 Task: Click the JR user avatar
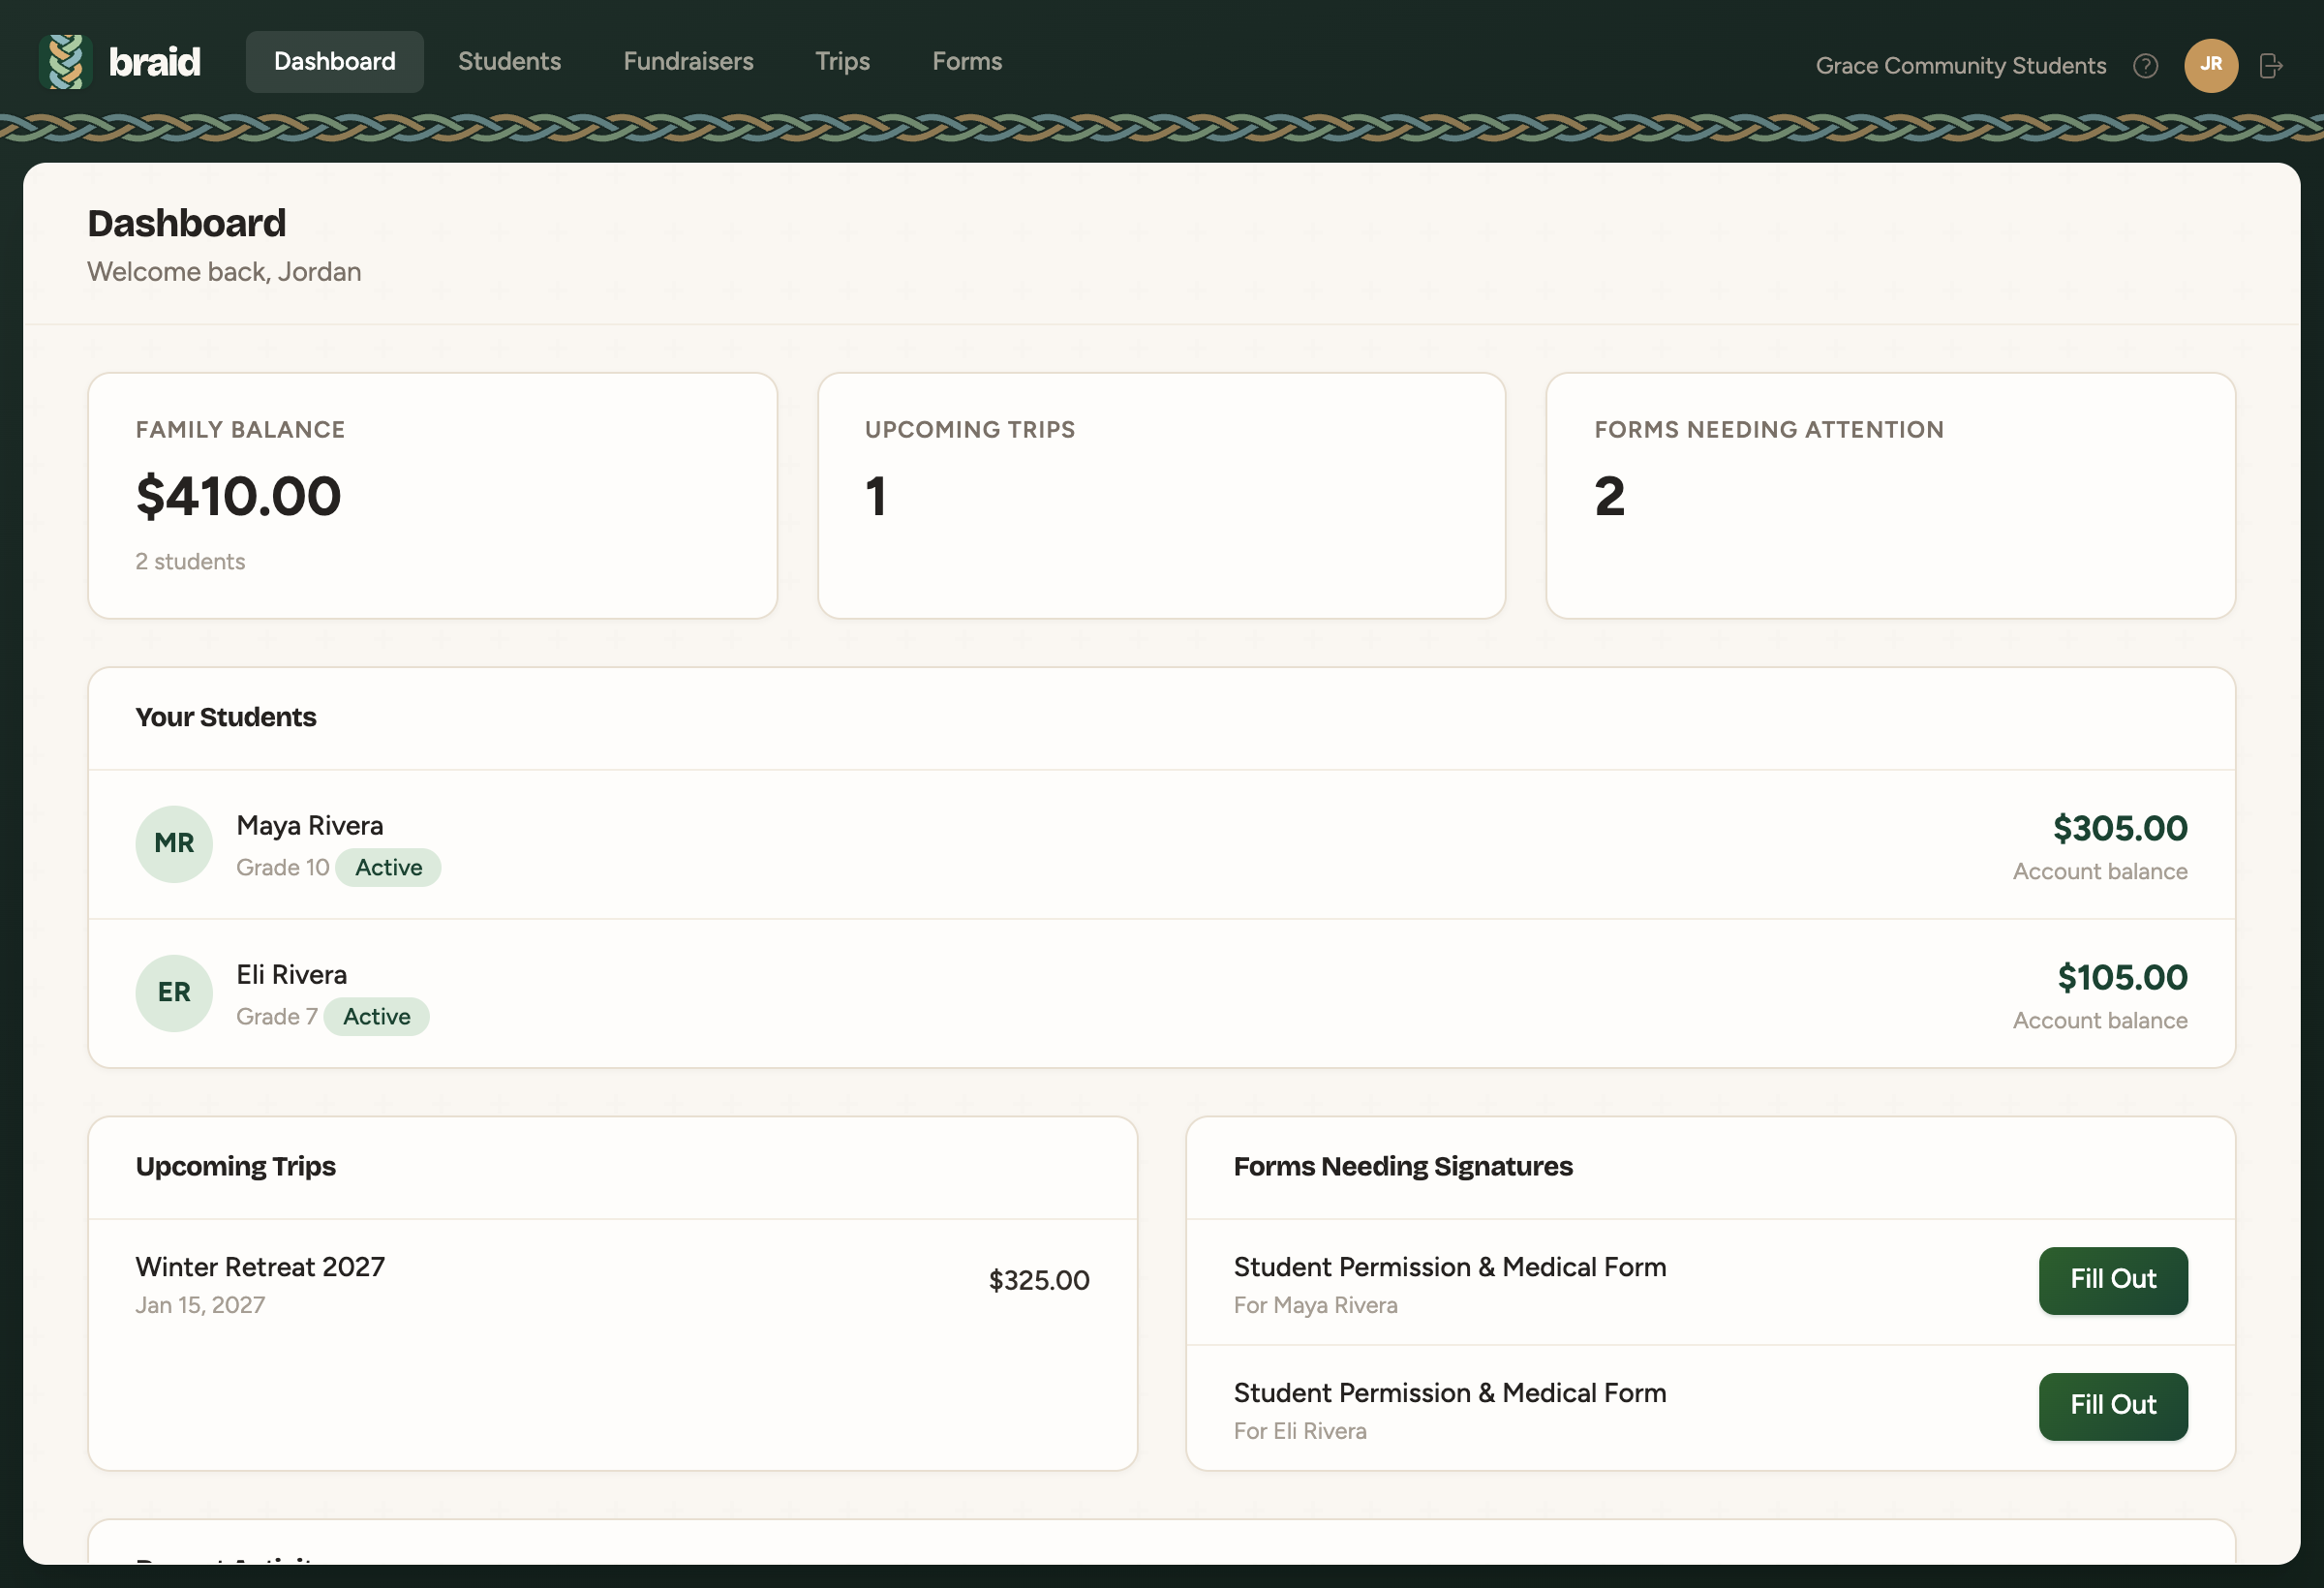point(2211,66)
